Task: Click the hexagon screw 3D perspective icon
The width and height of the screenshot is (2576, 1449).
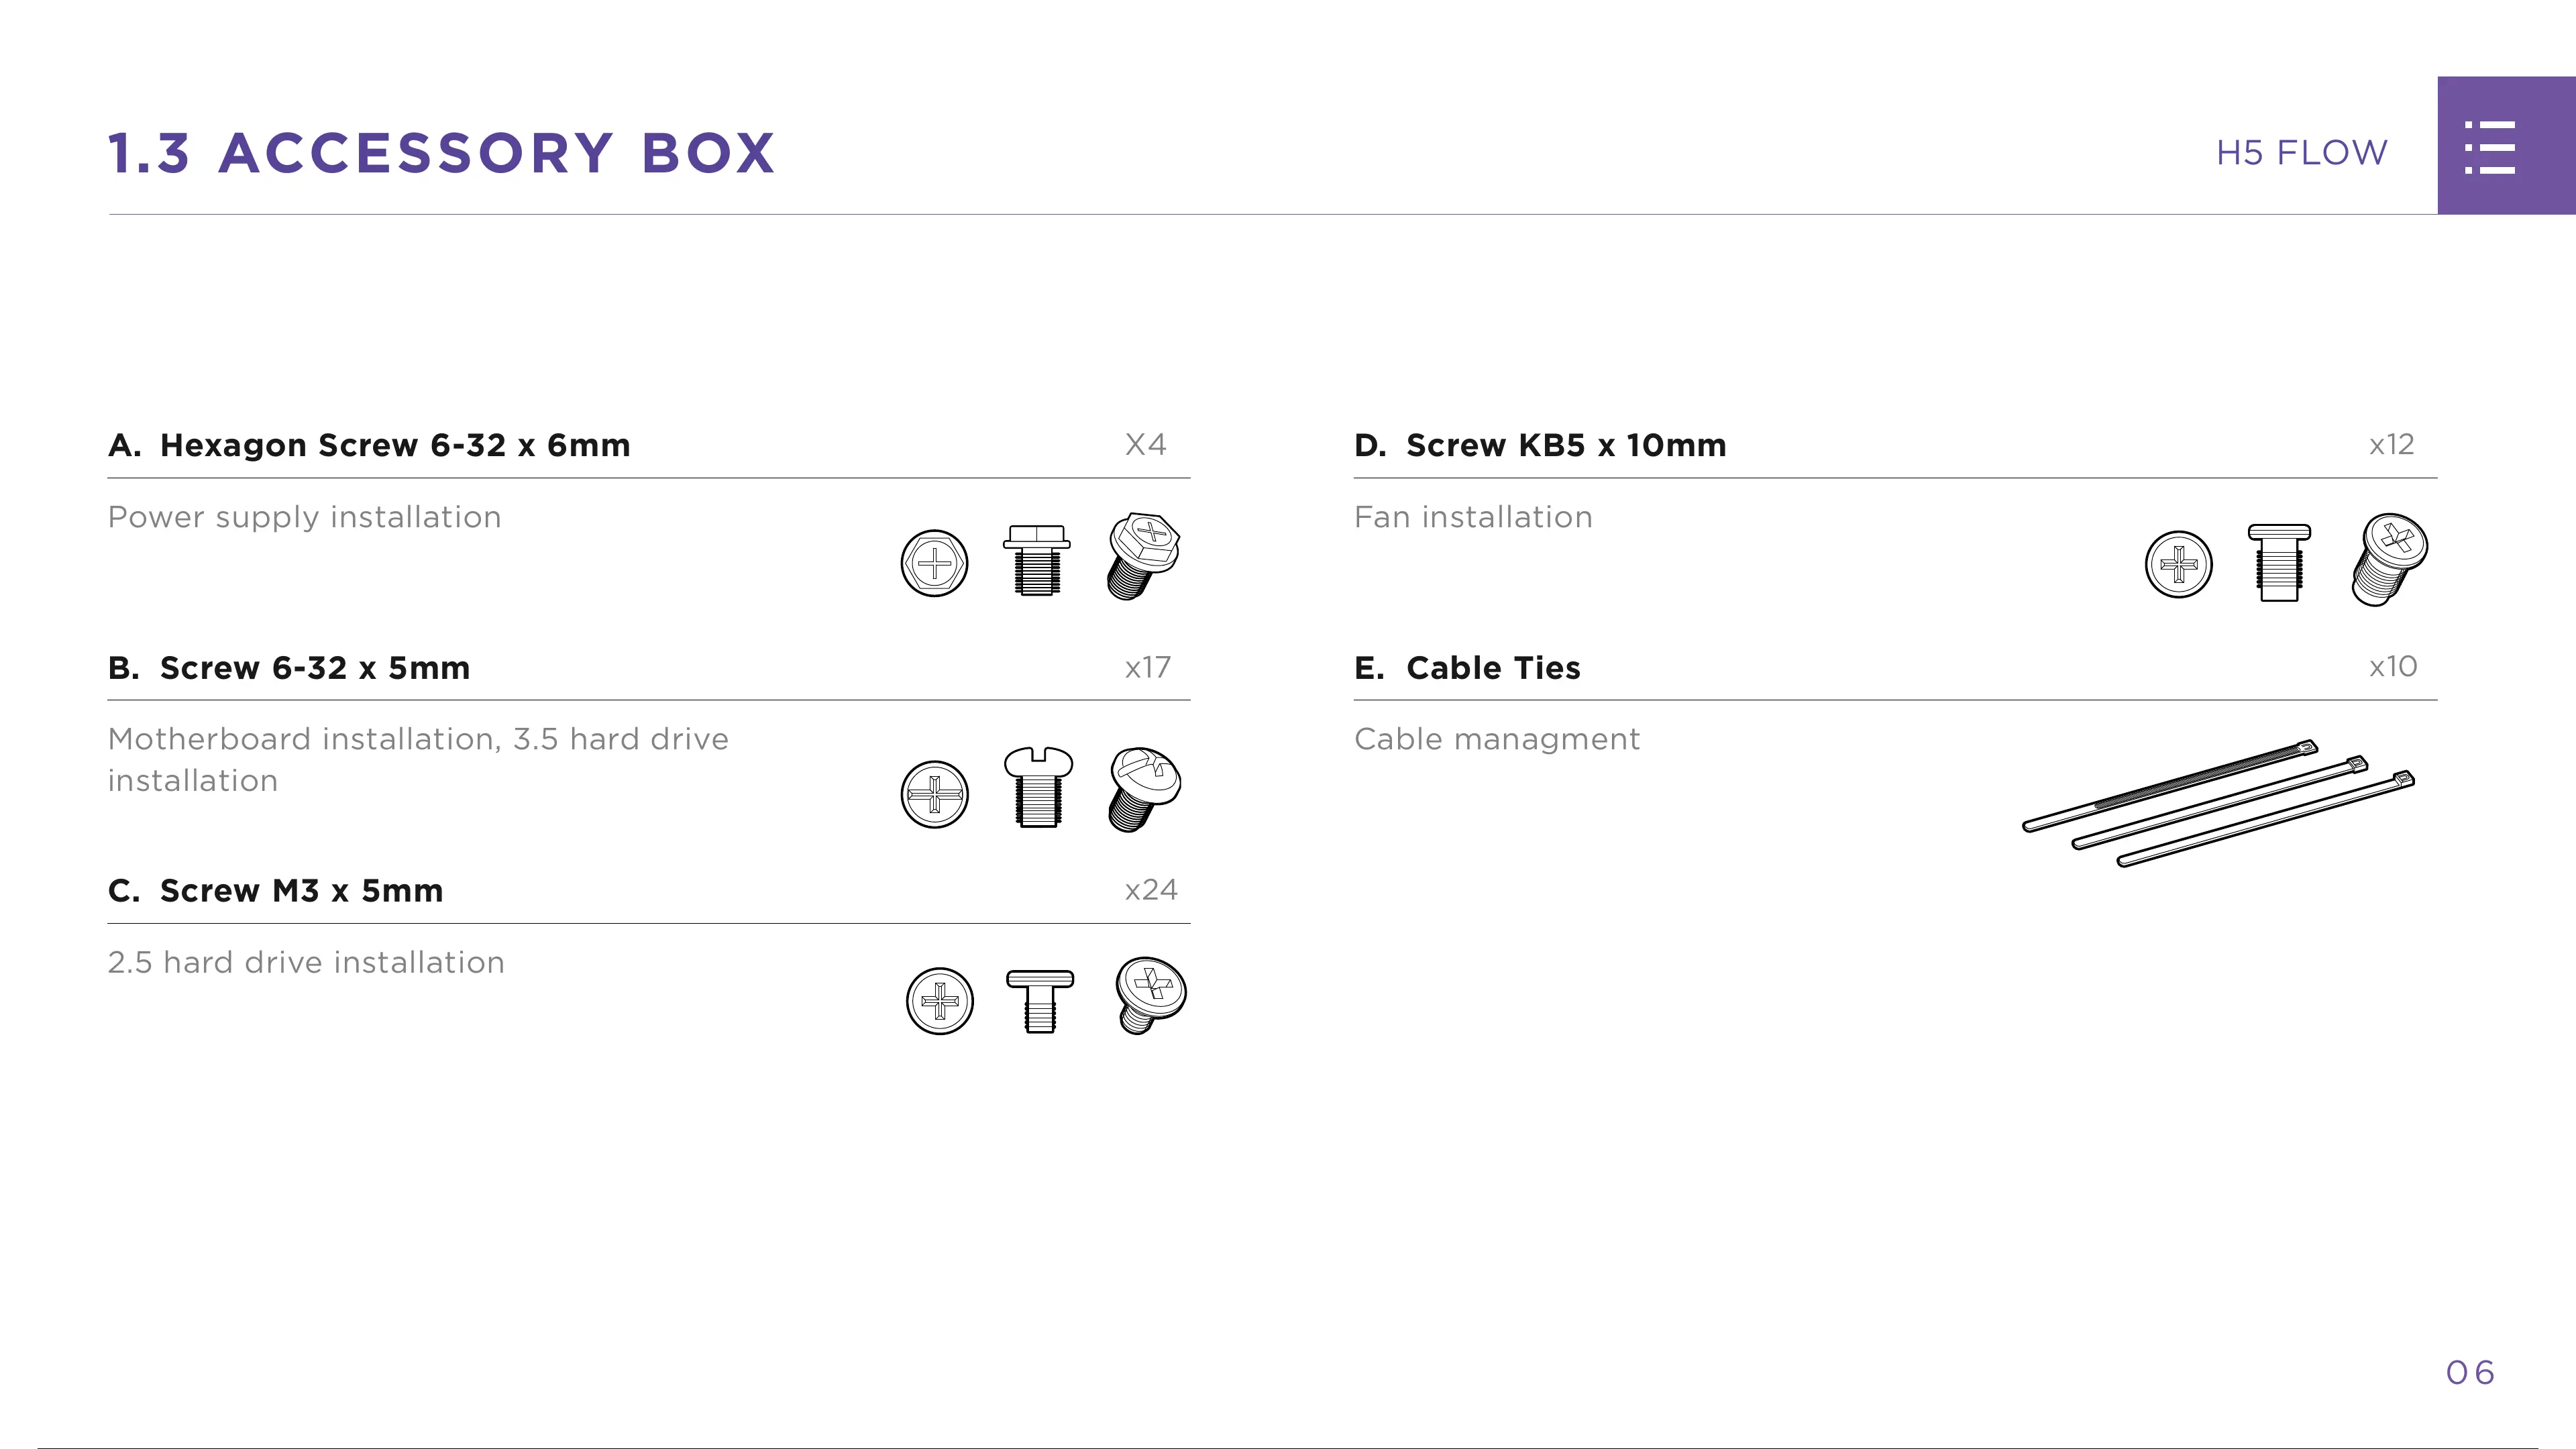Action: pyautogui.click(x=1143, y=556)
